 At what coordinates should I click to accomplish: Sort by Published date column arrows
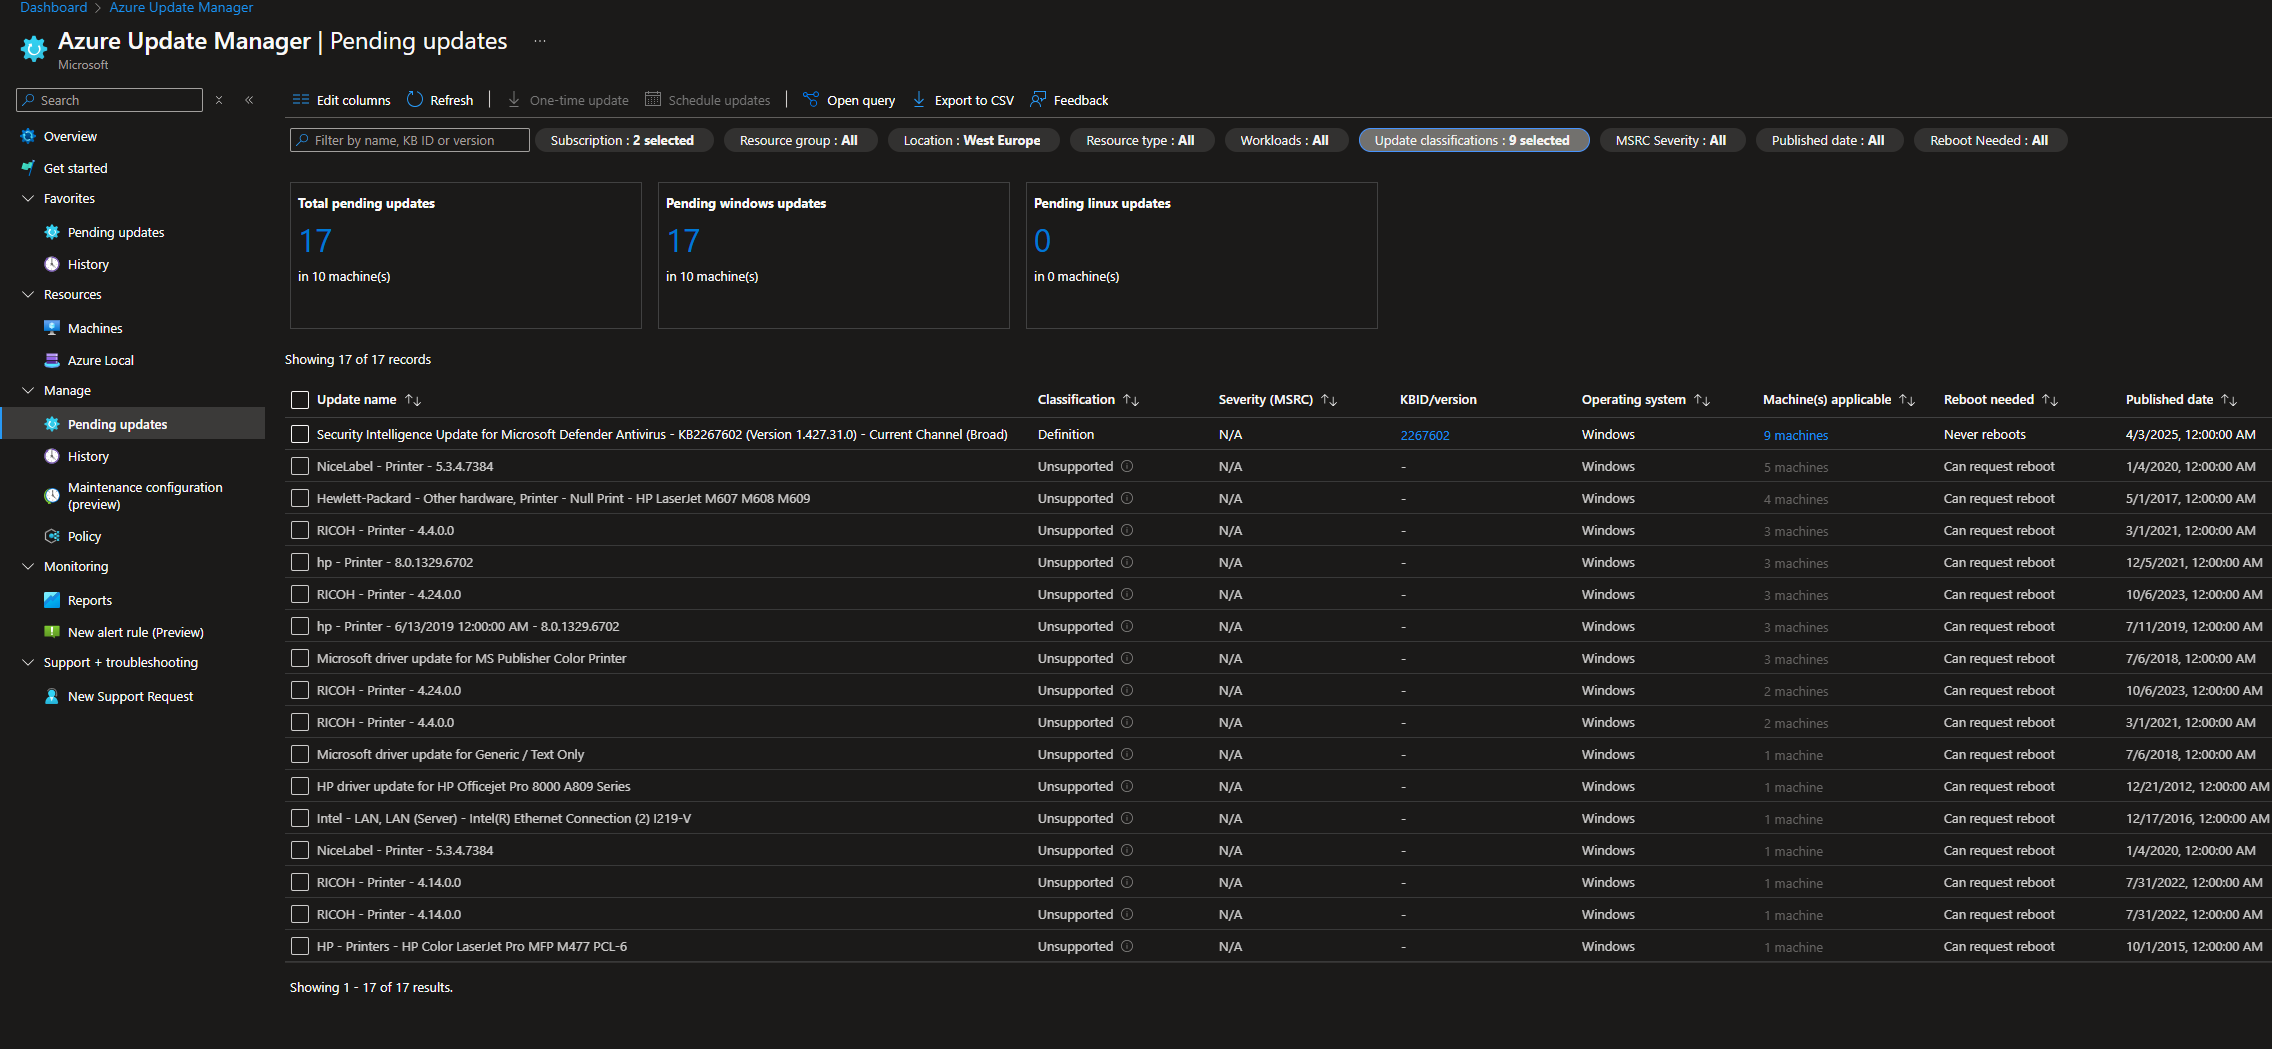pos(2229,400)
